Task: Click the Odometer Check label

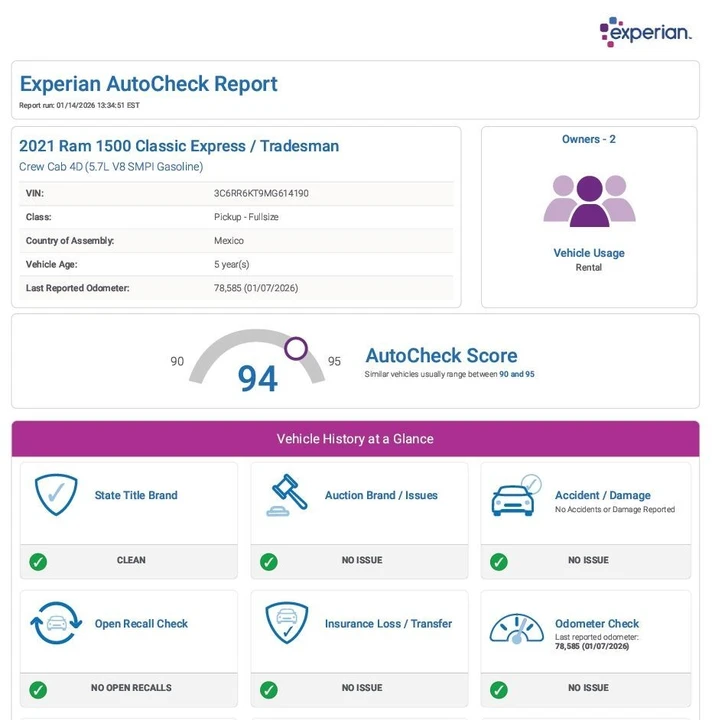Action: click(x=597, y=624)
